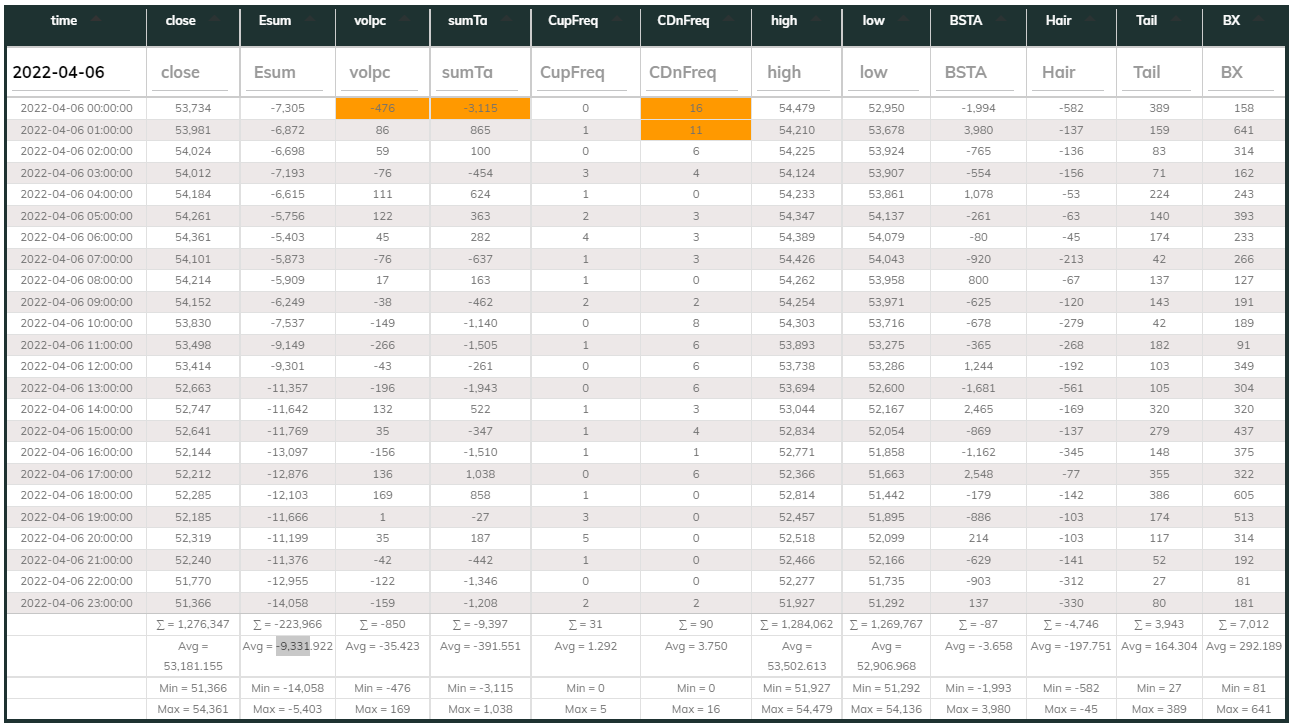The height and width of the screenshot is (725, 1292).
Task: Click the sumTa value 1,038 in 17:00 row
Action: [481, 474]
